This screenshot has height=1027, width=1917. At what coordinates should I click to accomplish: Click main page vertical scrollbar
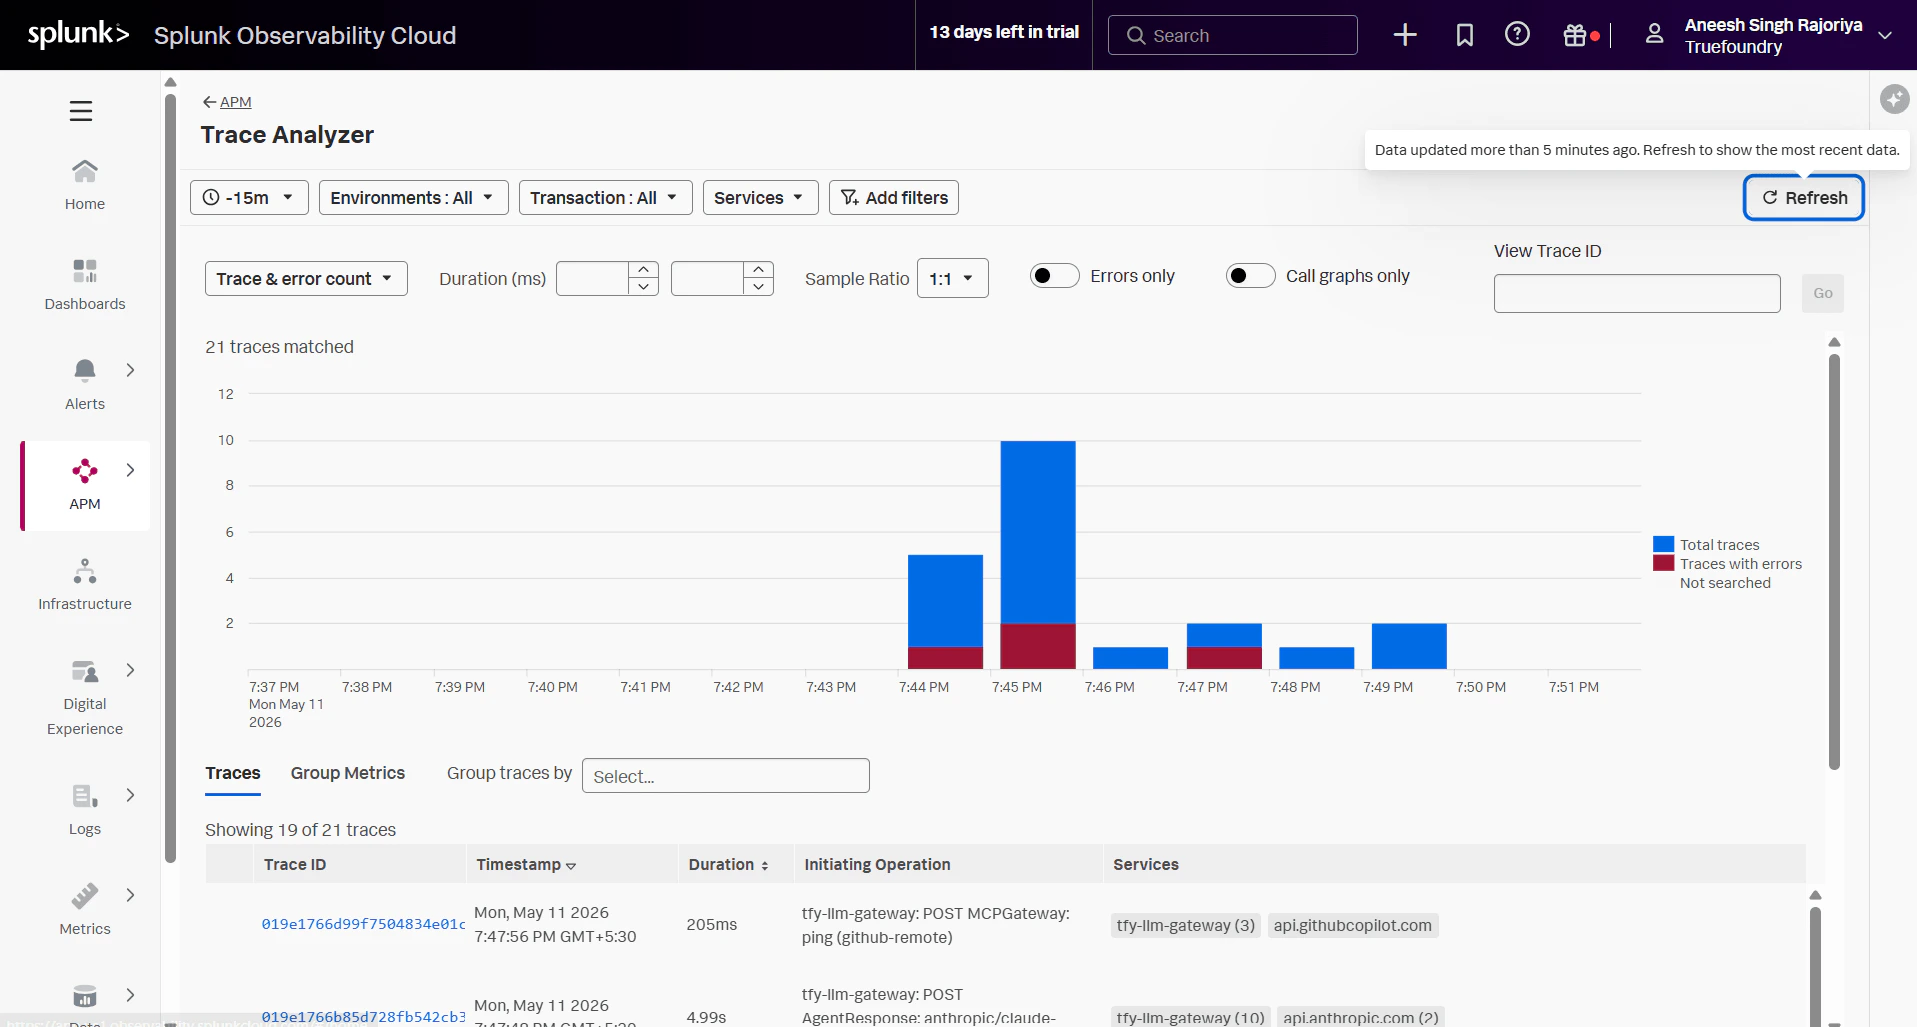tap(1834, 560)
